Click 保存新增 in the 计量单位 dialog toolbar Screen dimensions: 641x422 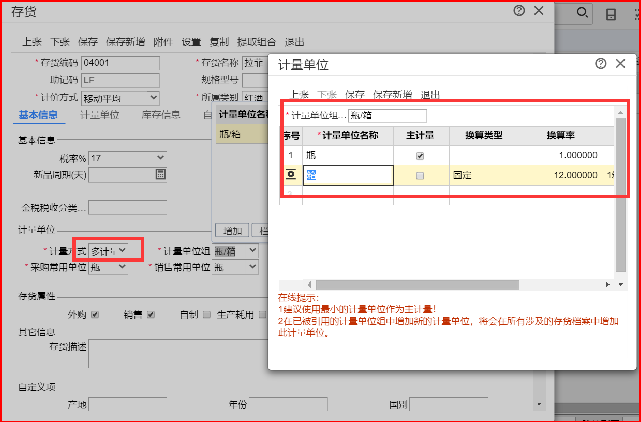393,94
